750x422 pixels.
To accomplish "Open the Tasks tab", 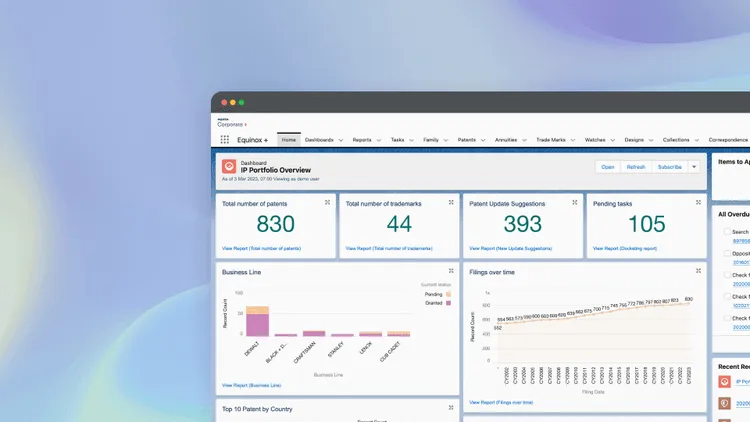I will (x=397, y=140).
